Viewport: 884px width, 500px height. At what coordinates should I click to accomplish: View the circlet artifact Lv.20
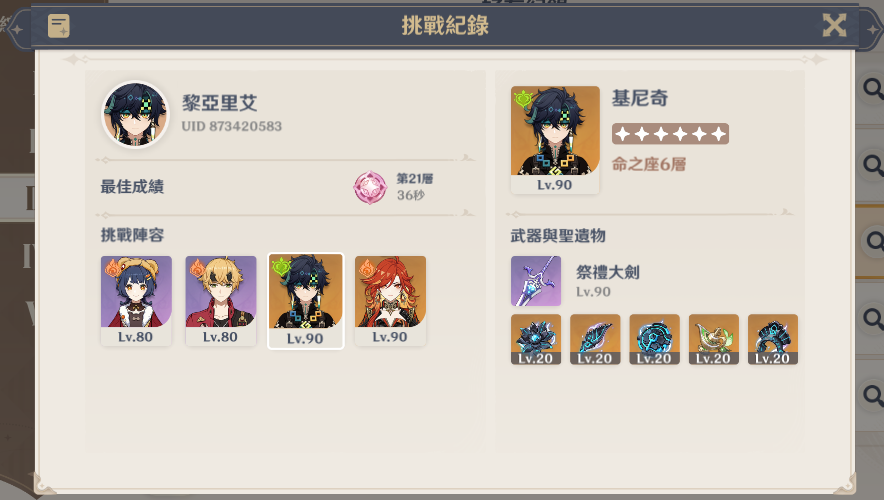[772, 339]
